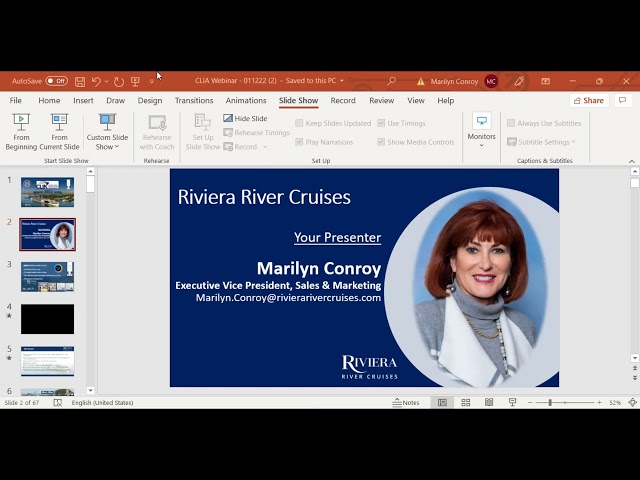Toggle the AutoSave switch
640x480 pixels.
(x=56, y=81)
